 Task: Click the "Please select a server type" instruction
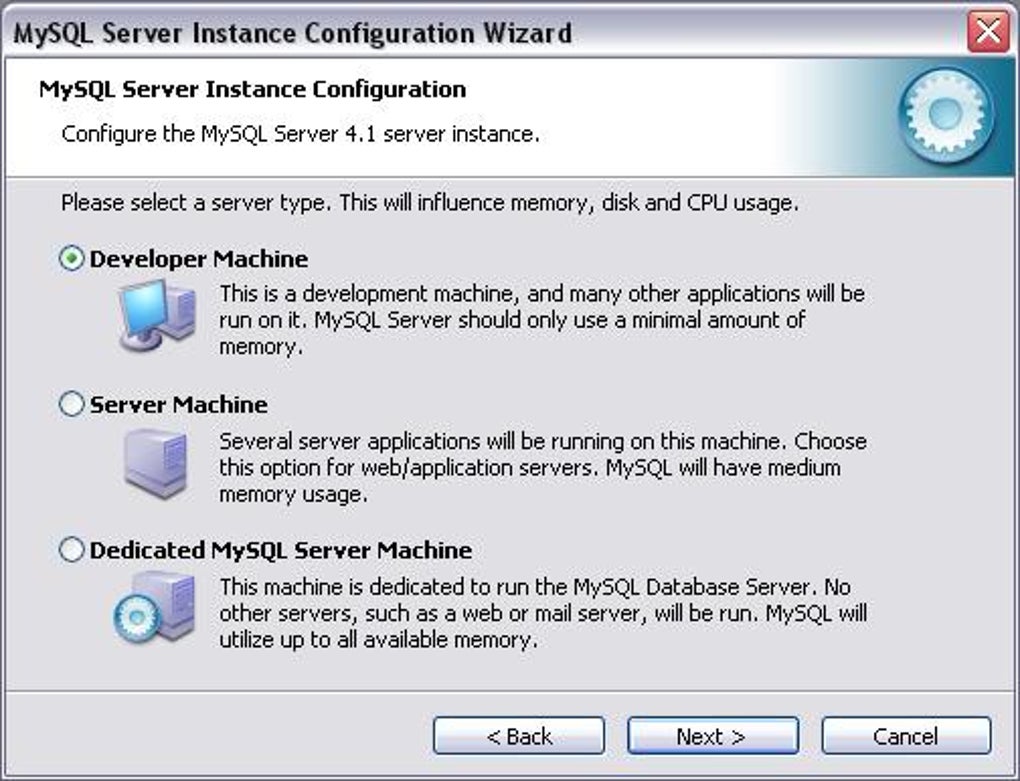coord(429,203)
